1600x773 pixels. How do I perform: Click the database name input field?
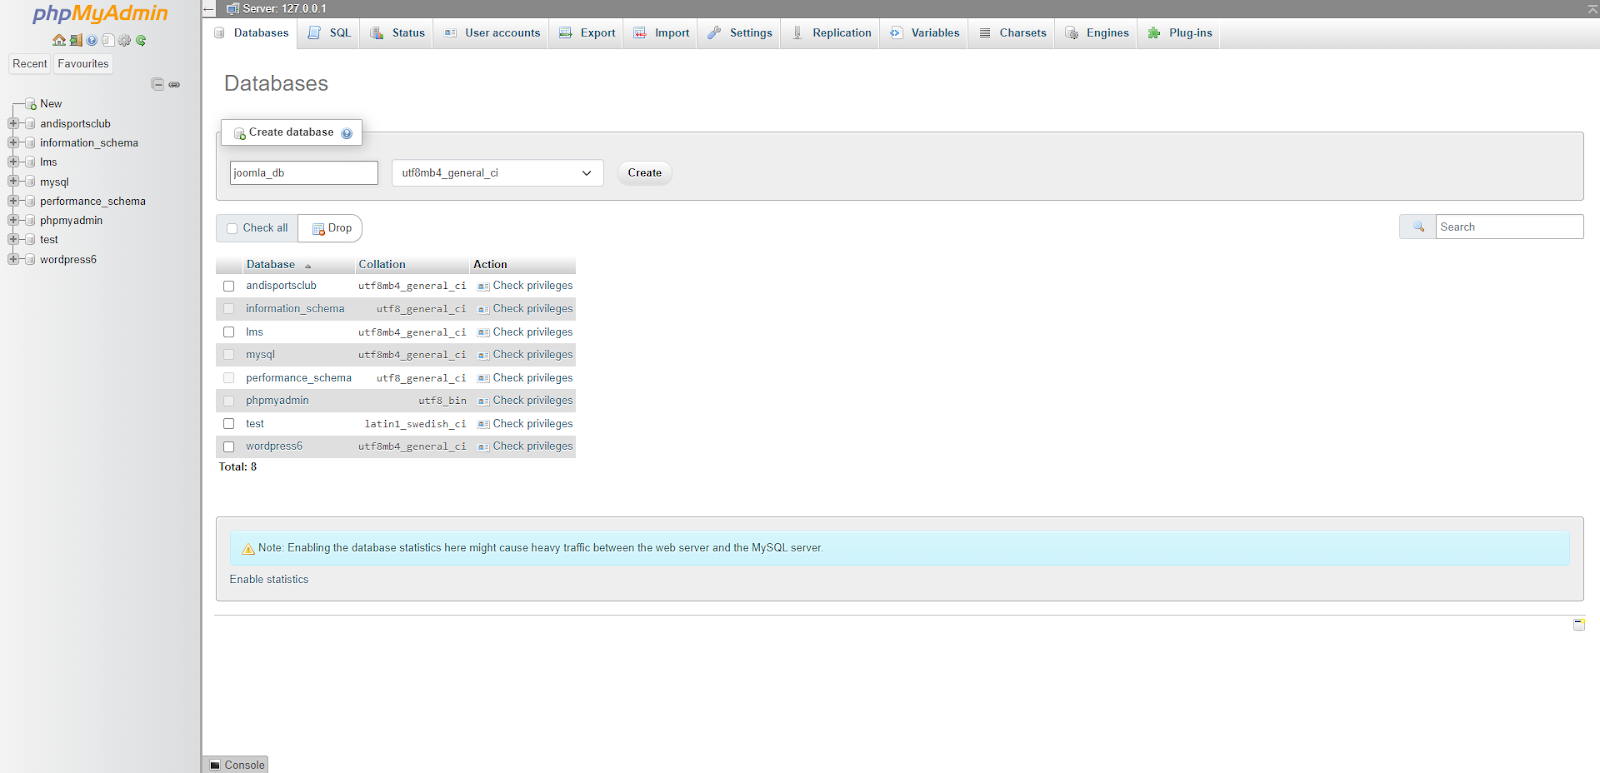tap(304, 173)
